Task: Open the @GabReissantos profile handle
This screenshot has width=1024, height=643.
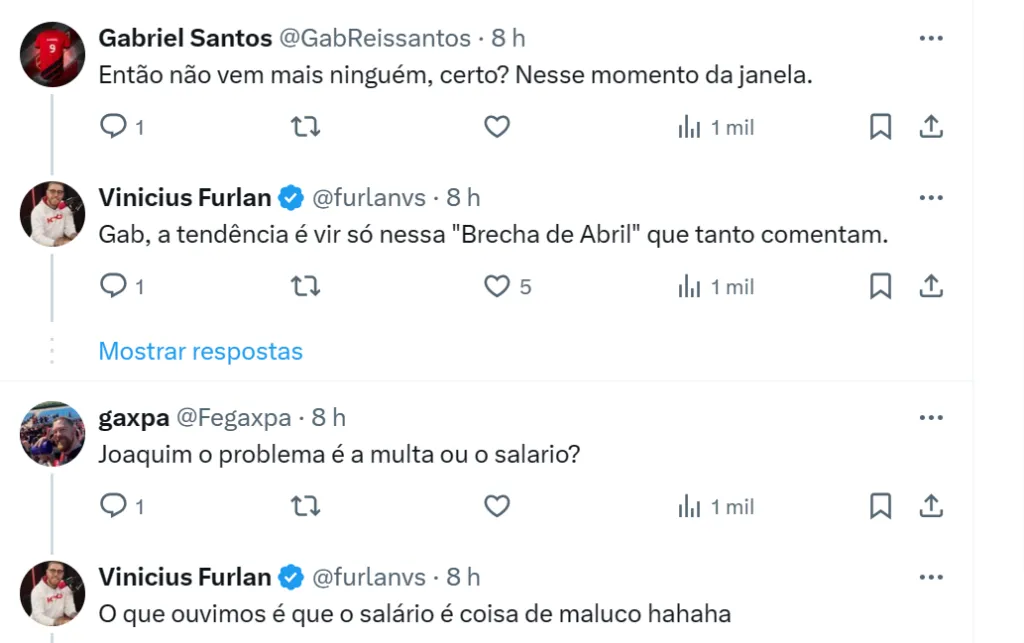Action: click(x=374, y=38)
